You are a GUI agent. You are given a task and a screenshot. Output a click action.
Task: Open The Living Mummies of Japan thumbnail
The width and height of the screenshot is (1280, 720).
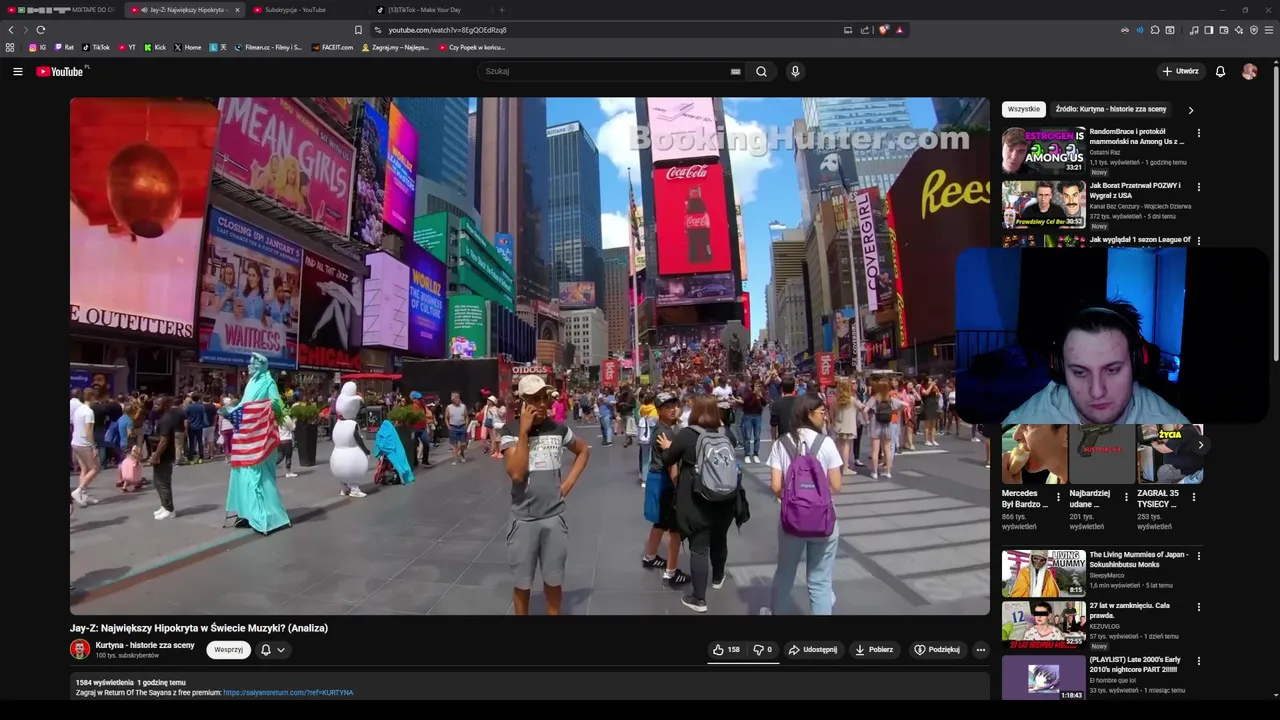point(1044,573)
